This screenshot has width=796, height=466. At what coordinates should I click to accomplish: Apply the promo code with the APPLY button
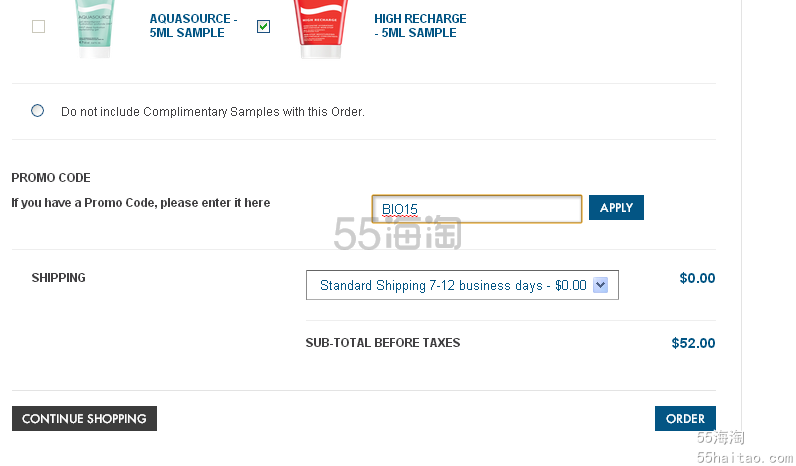(616, 208)
